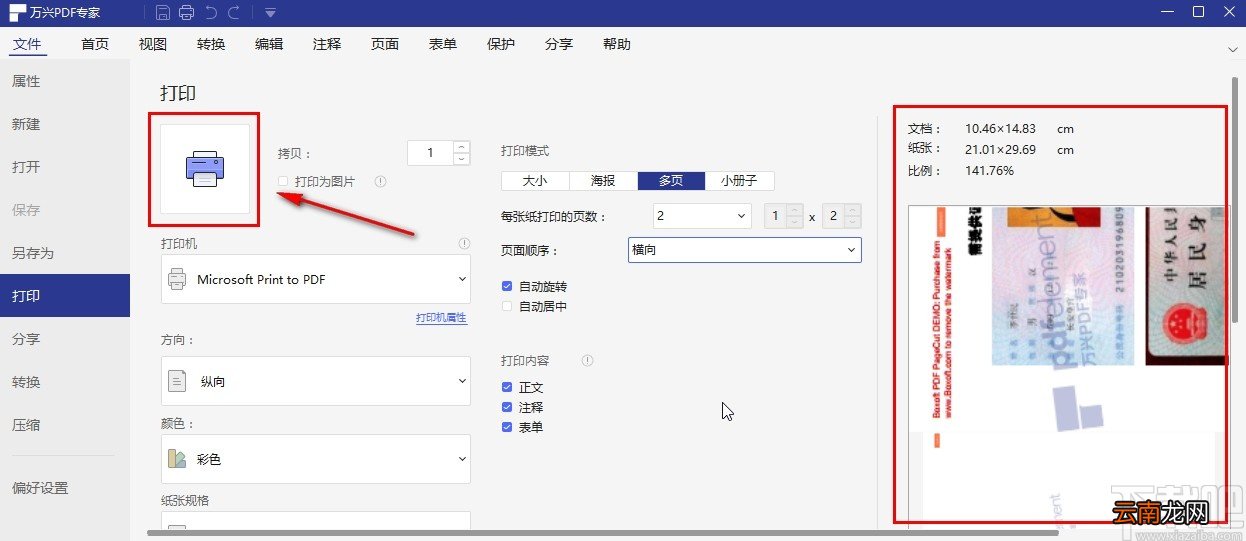
Task: Click the 拷贝 copies number field
Action: pyautogui.click(x=431, y=153)
